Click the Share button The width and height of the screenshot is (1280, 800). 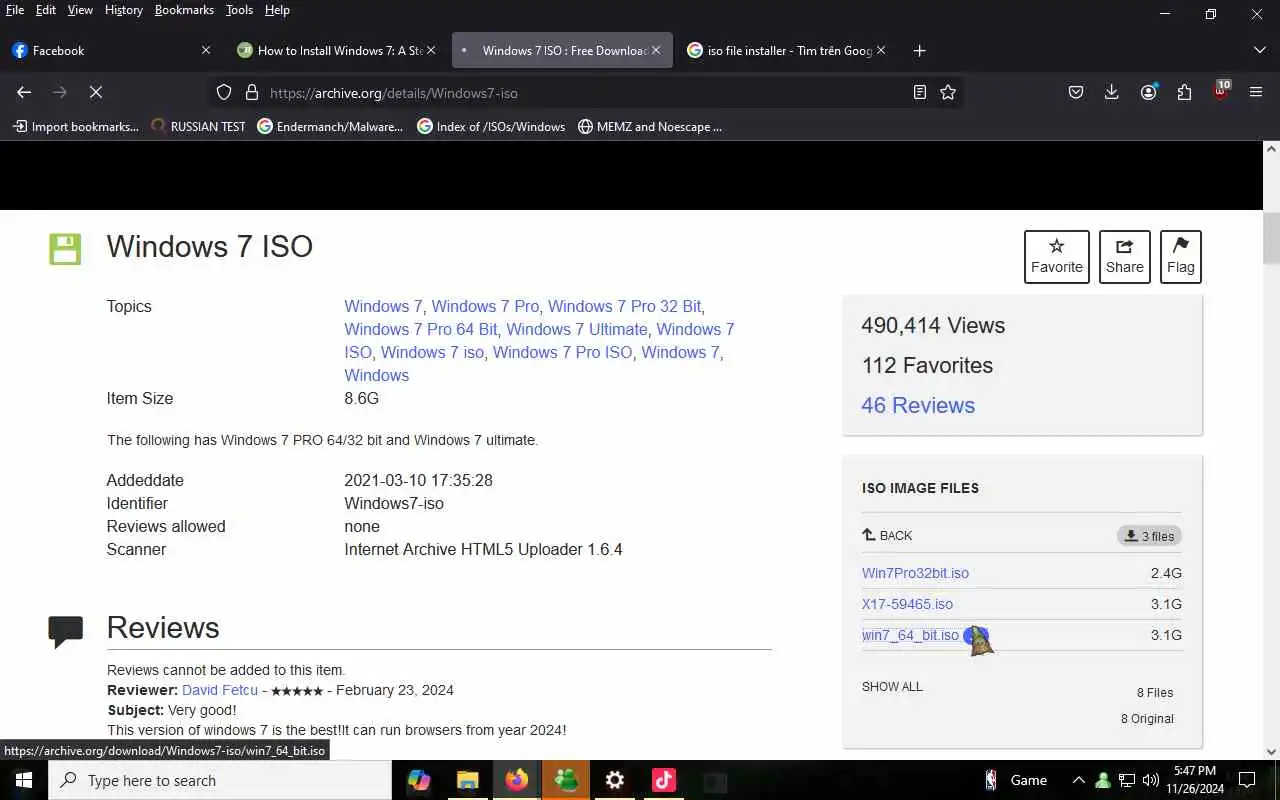1125,257
